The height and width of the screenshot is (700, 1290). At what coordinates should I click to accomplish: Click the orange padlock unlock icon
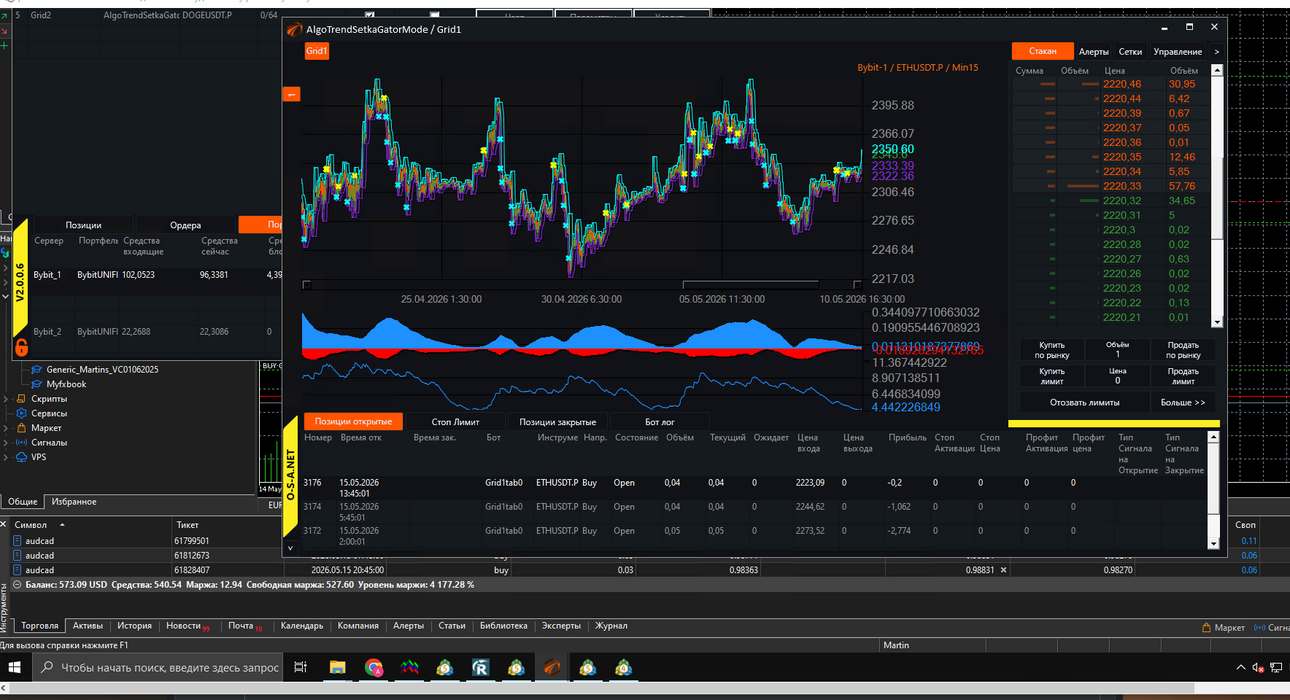click(x=20, y=348)
